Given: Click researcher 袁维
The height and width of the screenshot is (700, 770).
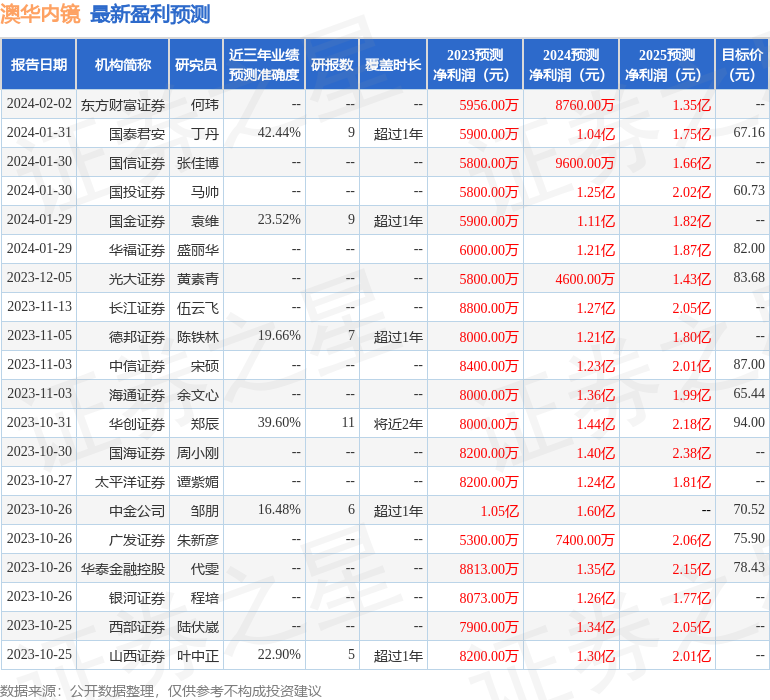Looking at the screenshot, I should tap(205, 221).
